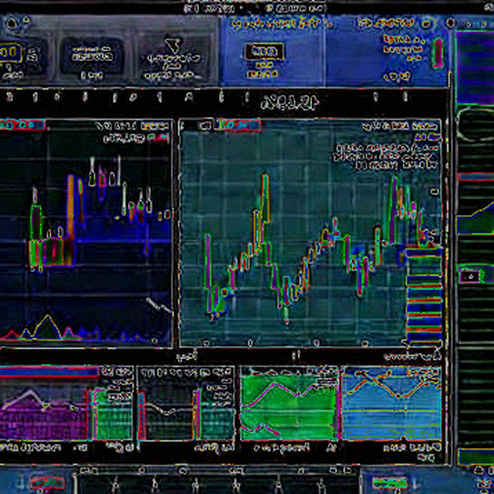Click the red oval icon in bottom-left corner

tap(47, 483)
